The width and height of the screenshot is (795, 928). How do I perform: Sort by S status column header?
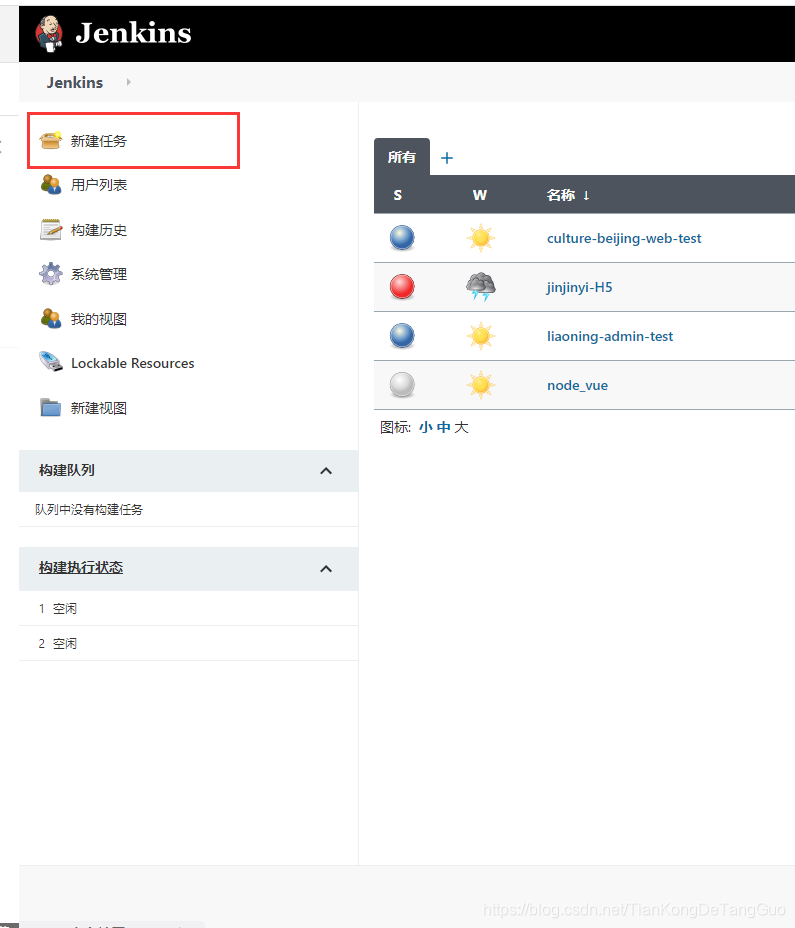[x=398, y=195]
